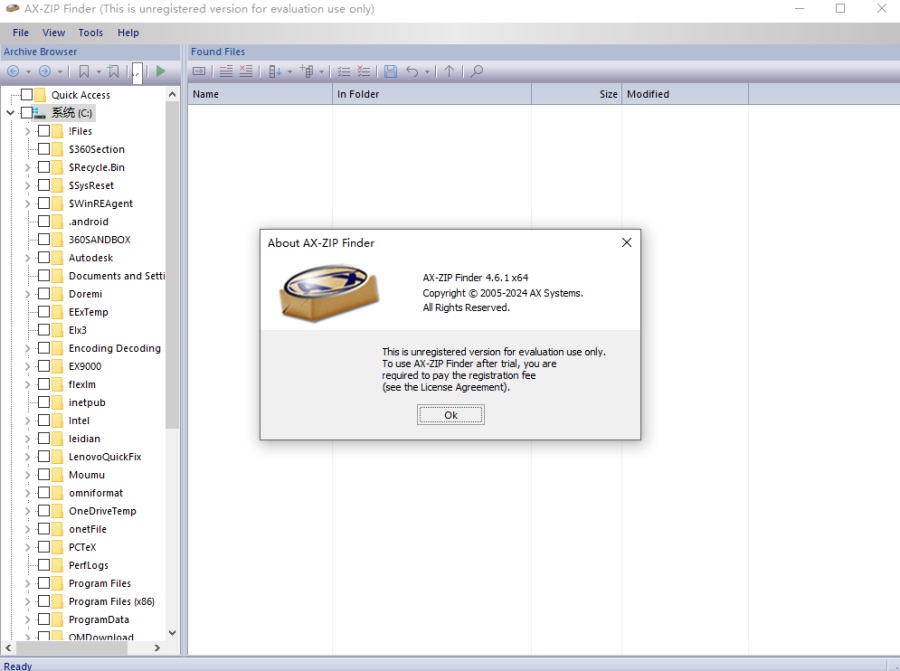This screenshot has width=900, height=671.
Task: Click the back navigation arrow icon
Action: tap(13, 71)
